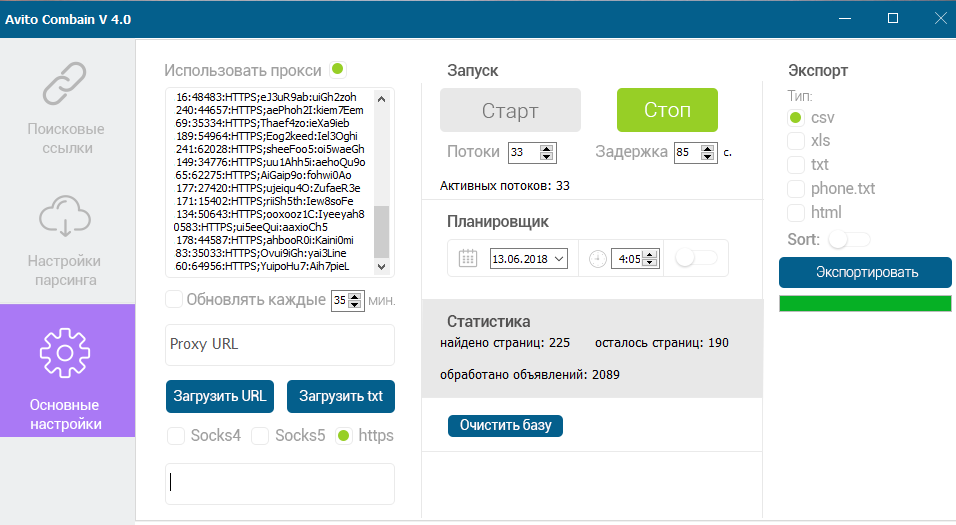Click the scheduler calendar icon

click(x=468, y=258)
